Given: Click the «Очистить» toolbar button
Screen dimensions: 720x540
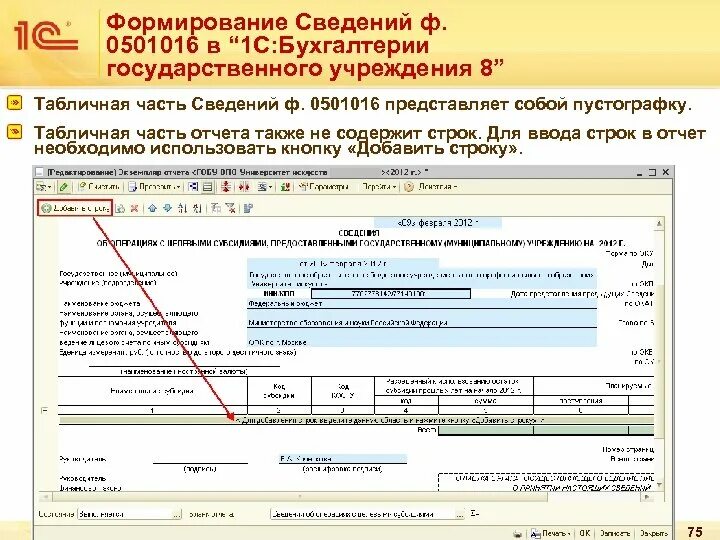Looking at the screenshot, I should pos(99,187).
